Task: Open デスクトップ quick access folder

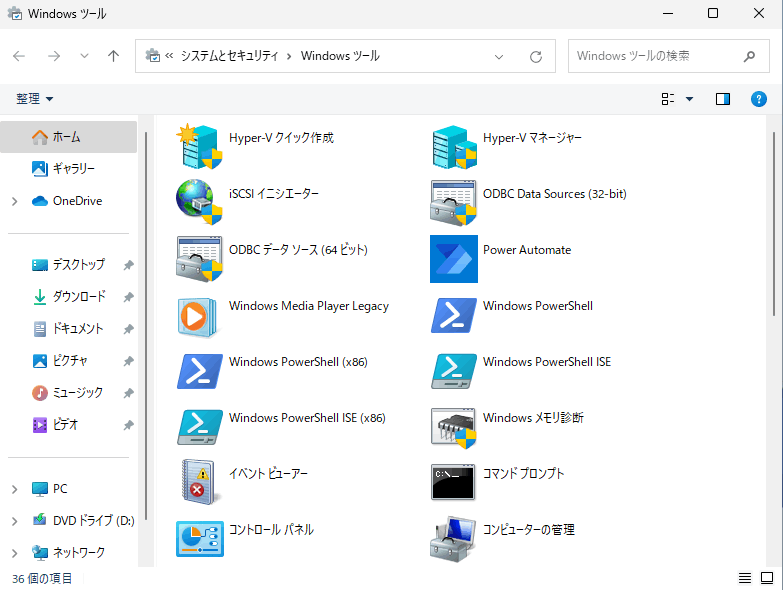Action: pyautogui.click(x=68, y=265)
